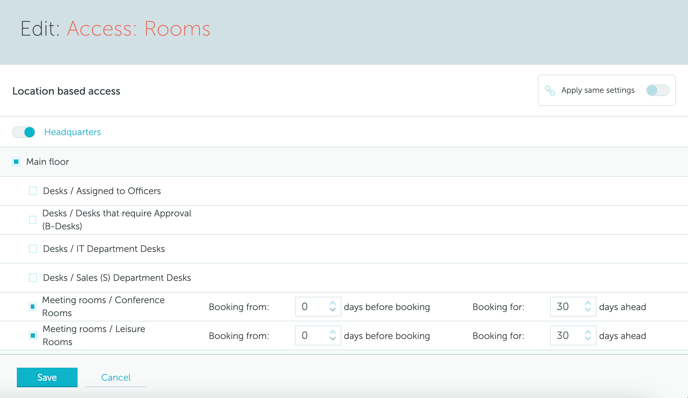Click the Location based access heading
Image resolution: width=688 pixels, height=398 pixels.
pos(66,91)
